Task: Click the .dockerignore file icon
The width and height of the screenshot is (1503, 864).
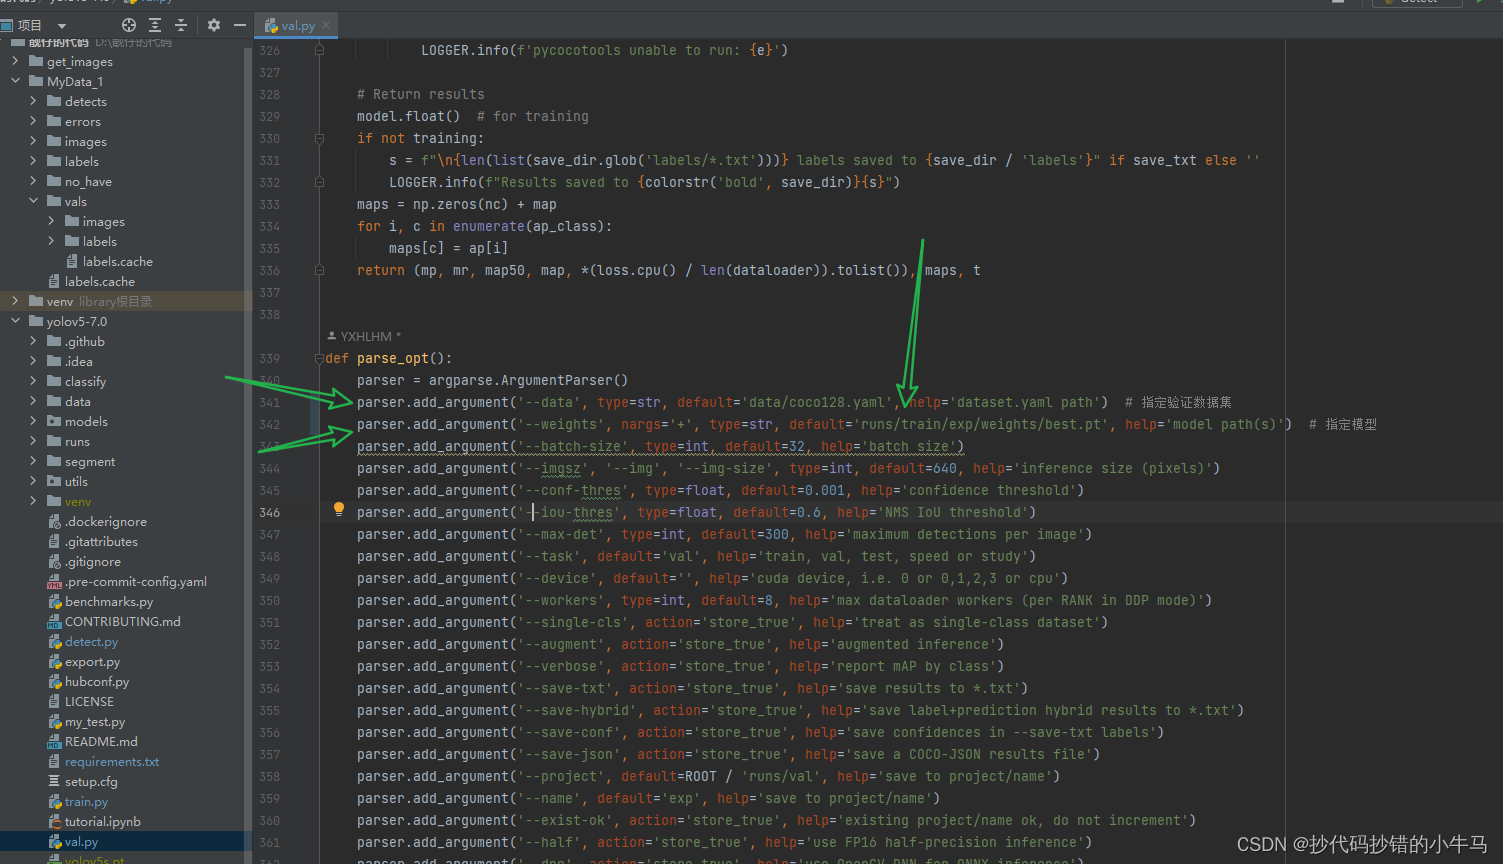Action: point(55,521)
